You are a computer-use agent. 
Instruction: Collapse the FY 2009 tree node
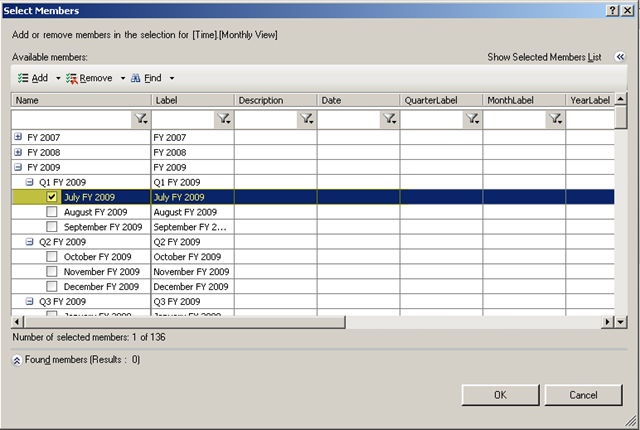coord(18,167)
